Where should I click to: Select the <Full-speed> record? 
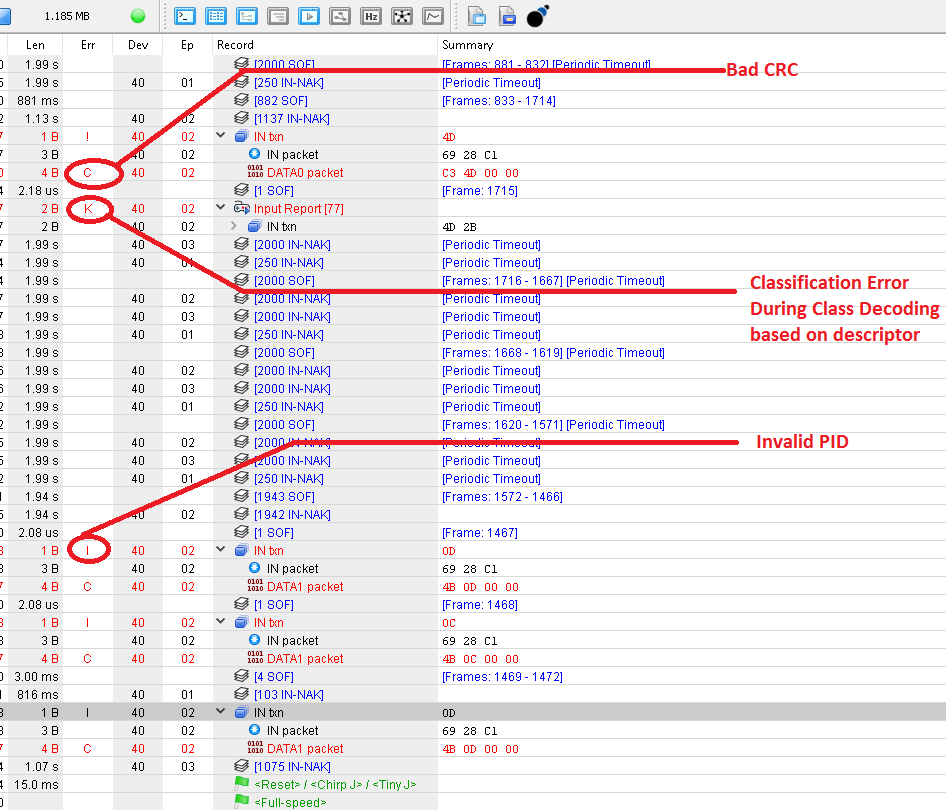coord(290,802)
